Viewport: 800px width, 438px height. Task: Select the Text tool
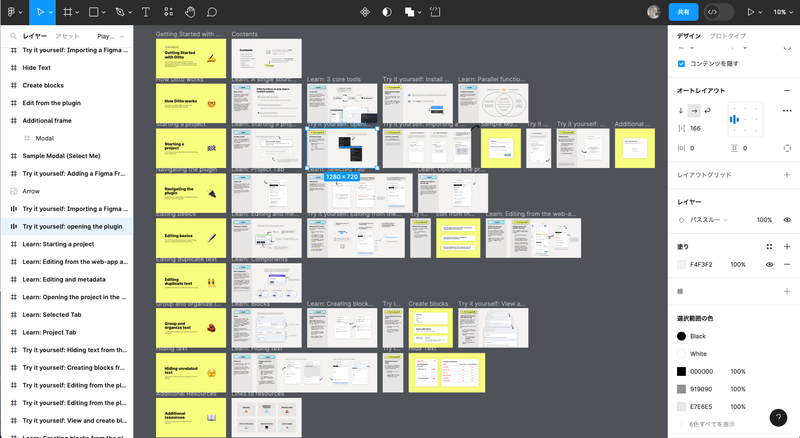pos(146,12)
